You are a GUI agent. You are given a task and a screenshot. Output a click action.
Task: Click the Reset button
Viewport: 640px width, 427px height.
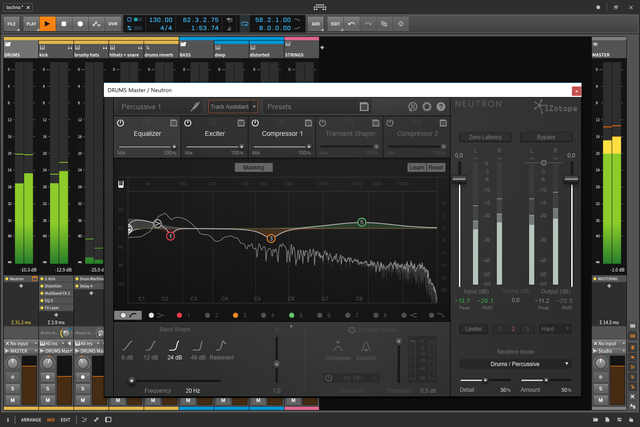436,167
